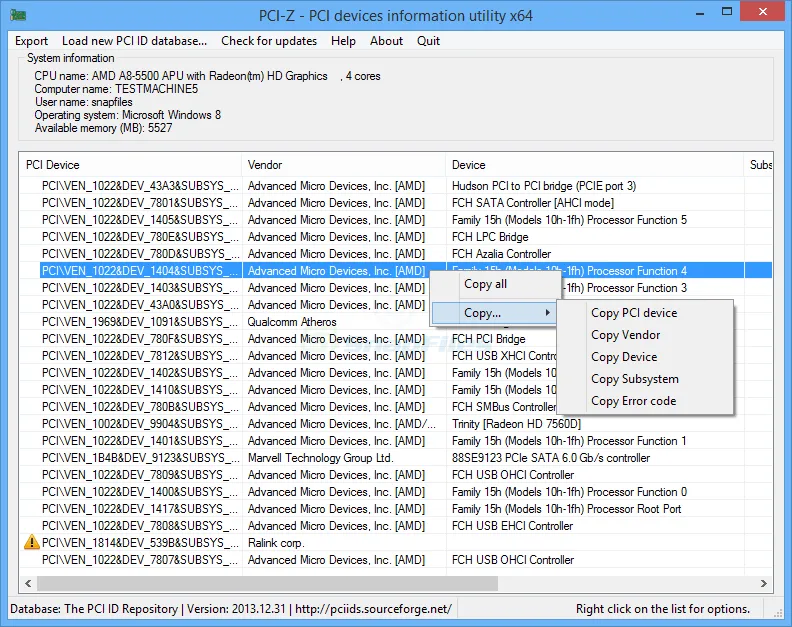Click the warning icon beside the Ralink device row
The width and height of the screenshot is (792, 627).
[32, 542]
